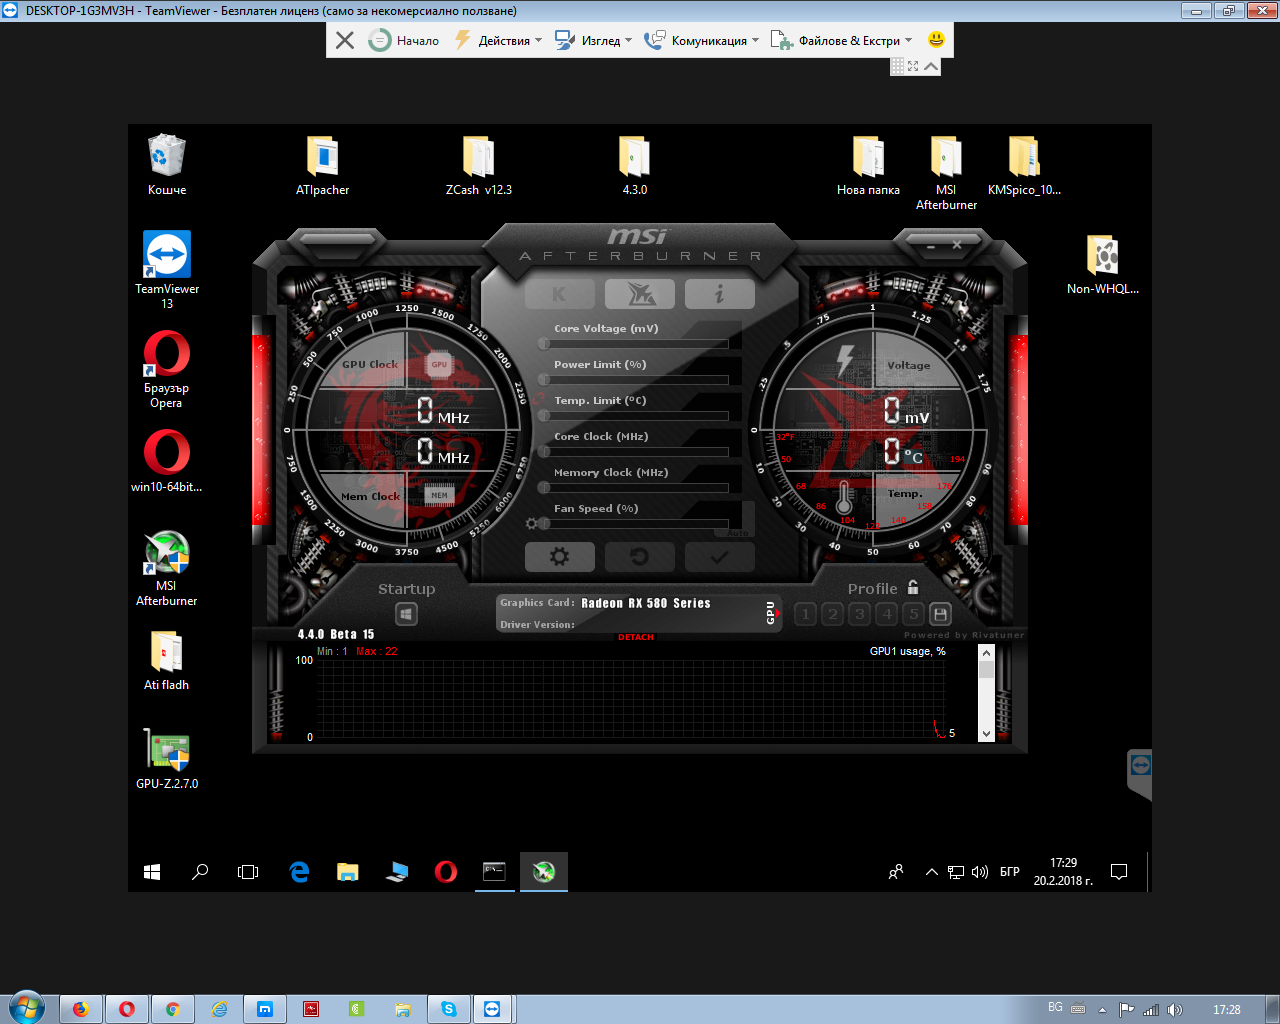
Task: Toggle apply at Windows Startup button
Action: pyautogui.click(x=406, y=614)
